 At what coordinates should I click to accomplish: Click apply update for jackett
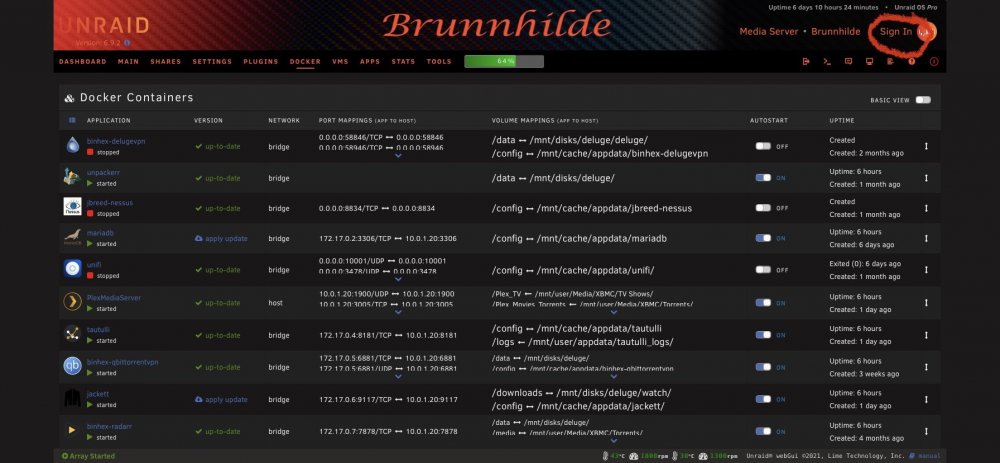click(x=221, y=400)
